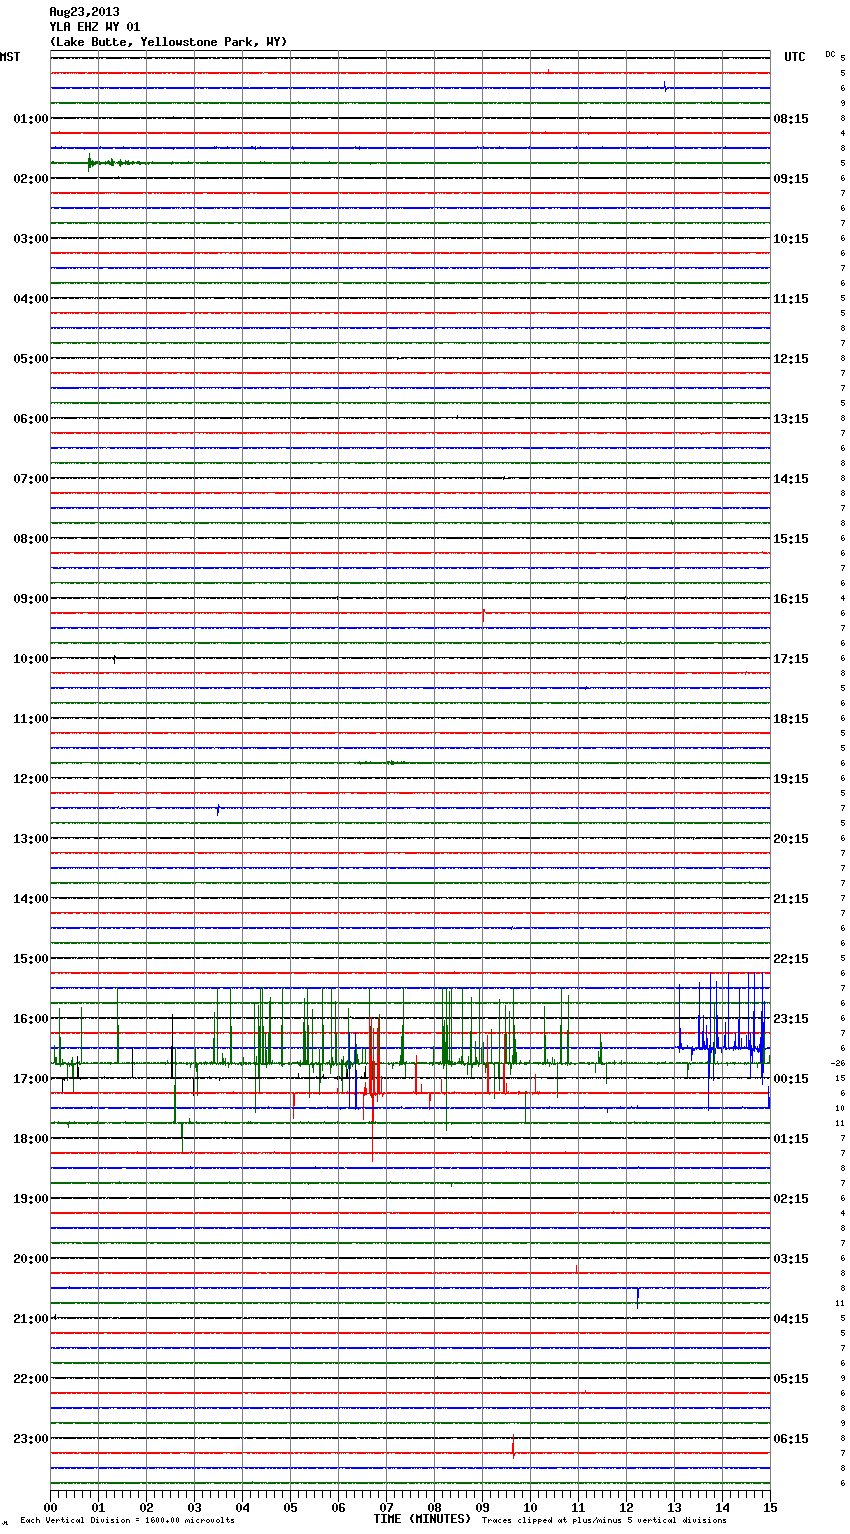850x1534 pixels.
Task: Click the 09:15 UTC time label
Action: coord(791,179)
